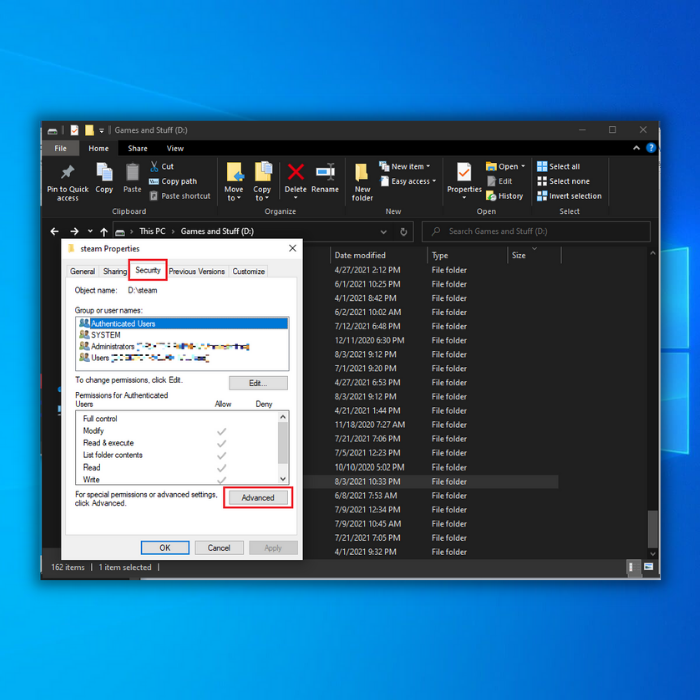700x700 pixels.
Task: Click Invert selection
Action: coord(569,196)
